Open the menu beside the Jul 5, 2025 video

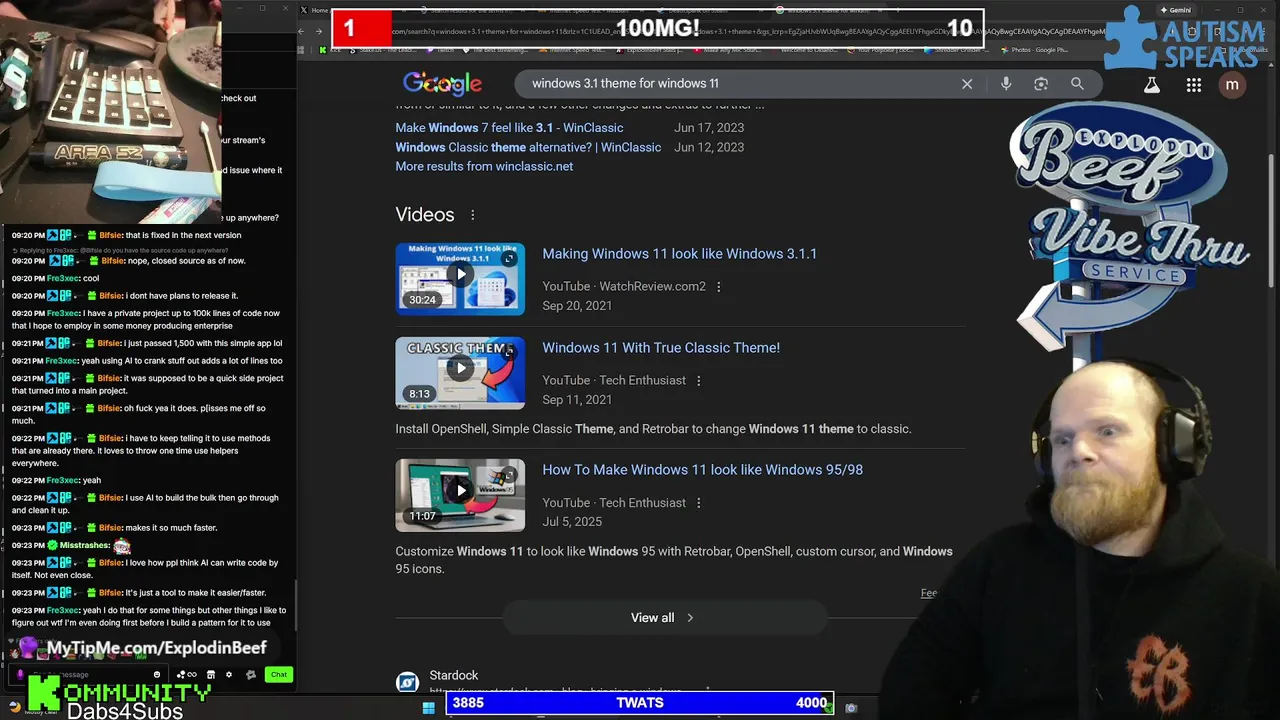[698, 503]
